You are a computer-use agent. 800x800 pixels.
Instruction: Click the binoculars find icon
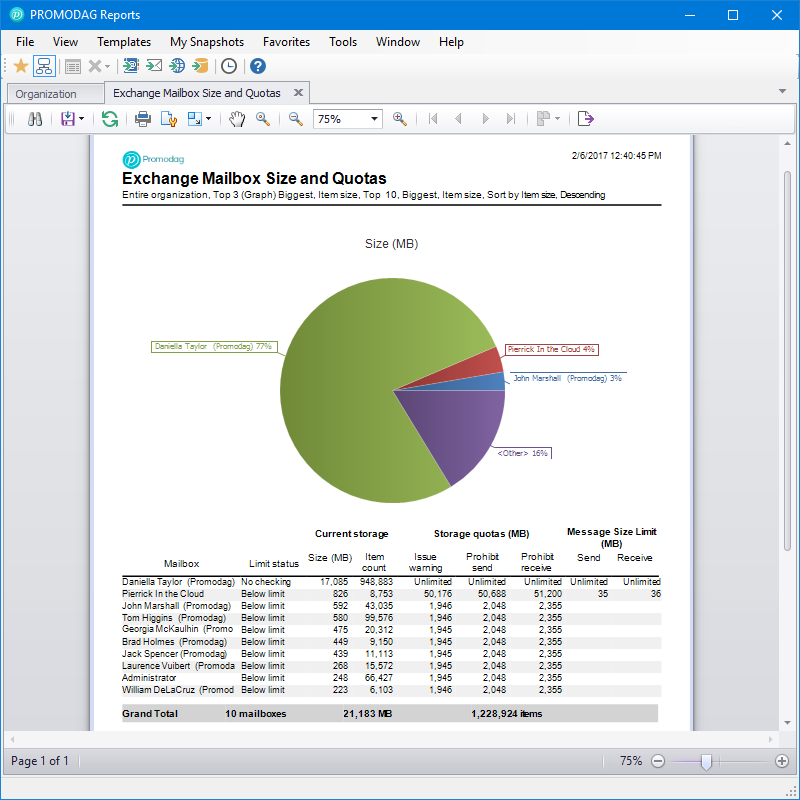point(35,119)
